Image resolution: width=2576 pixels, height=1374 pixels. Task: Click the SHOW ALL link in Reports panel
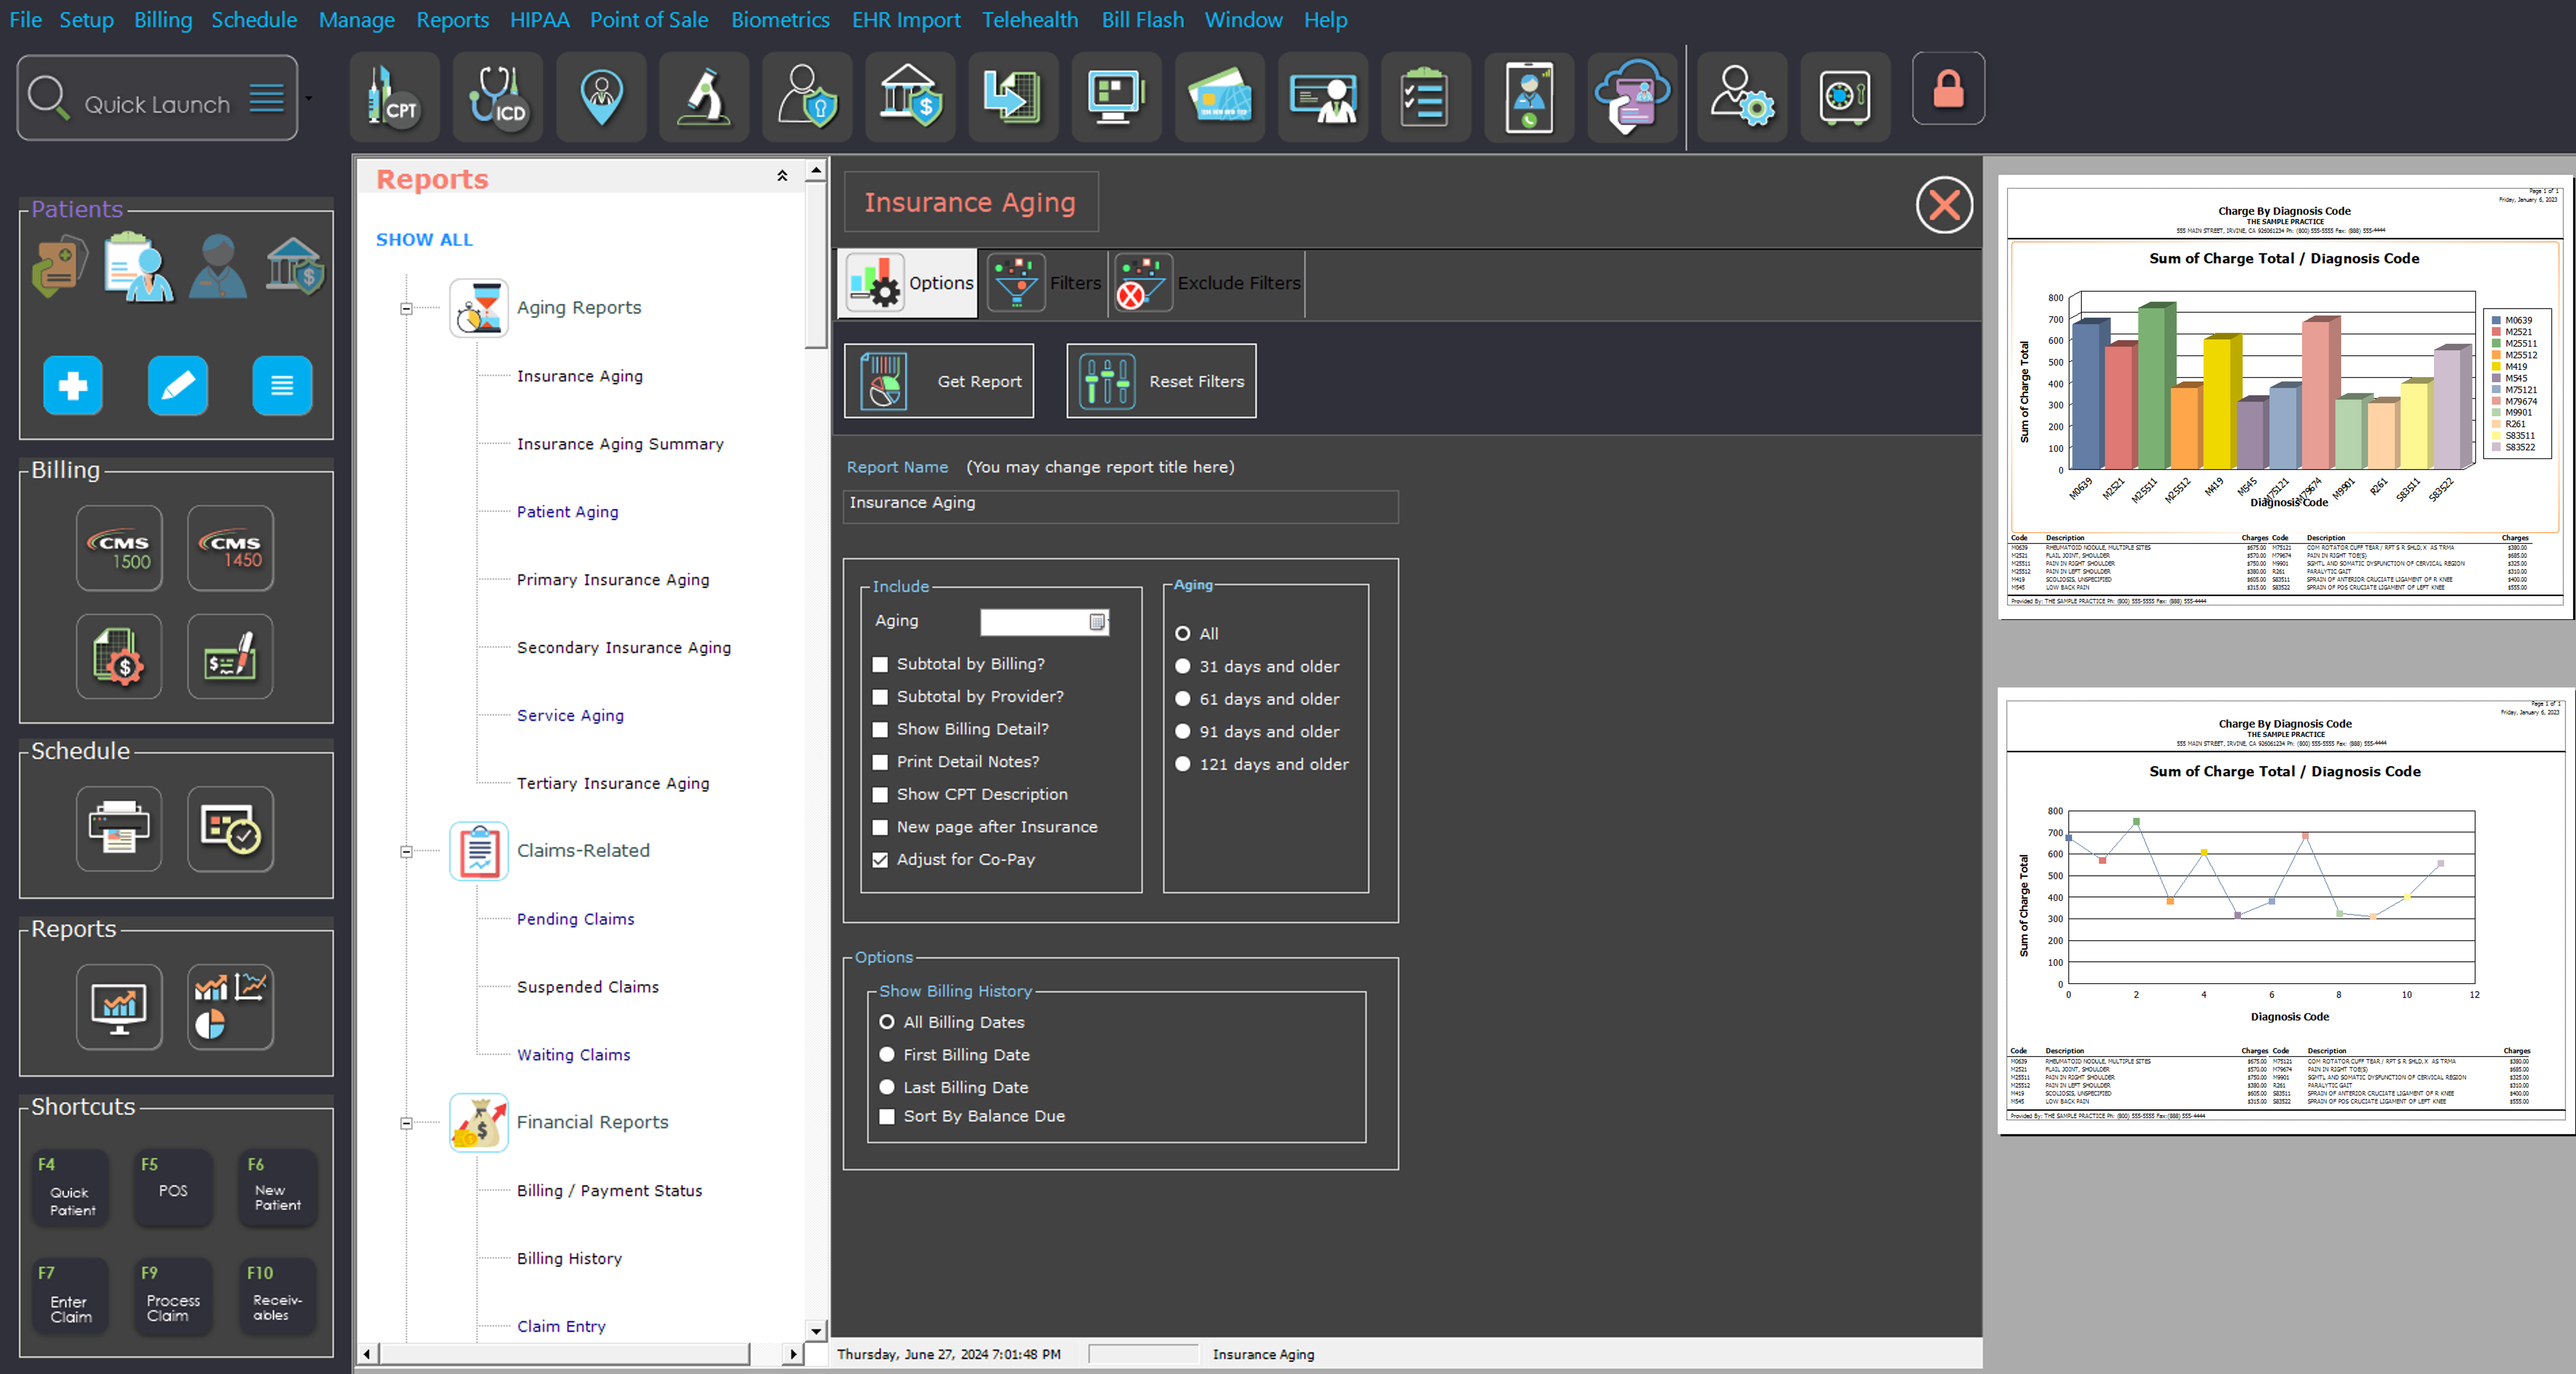coord(424,240)
